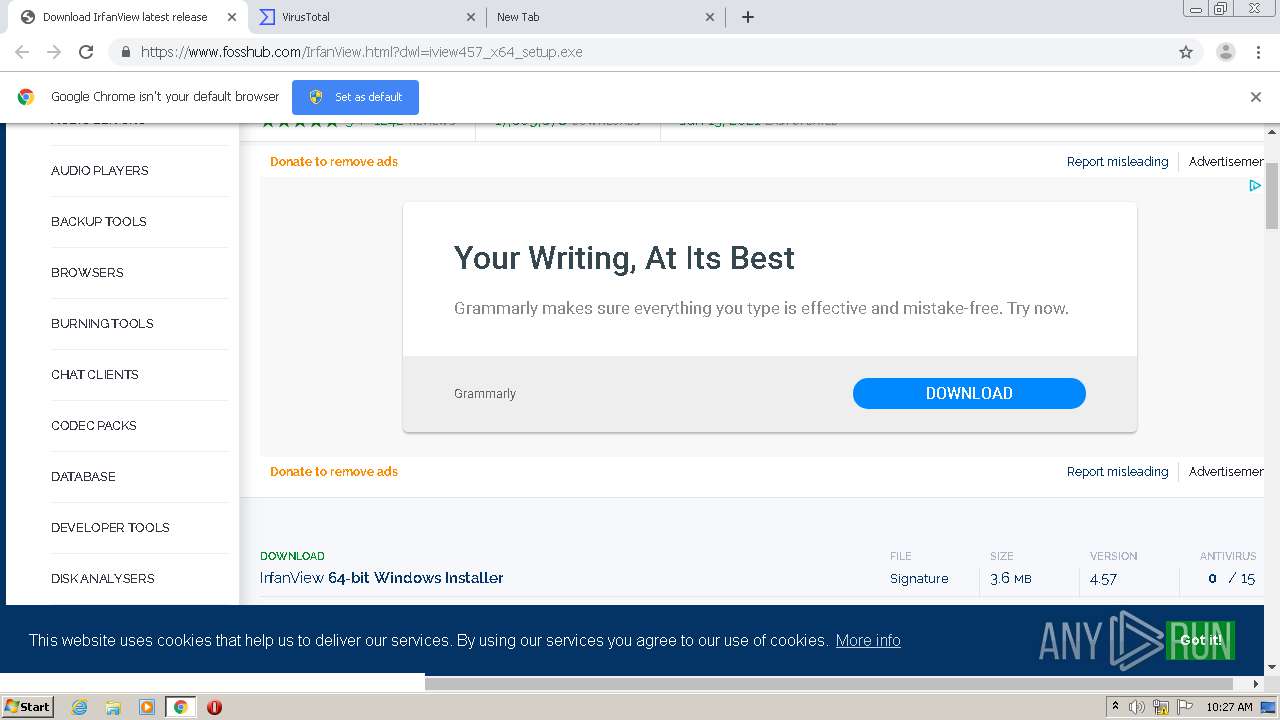Click the red Opera taskbar icon

(214, 707)
